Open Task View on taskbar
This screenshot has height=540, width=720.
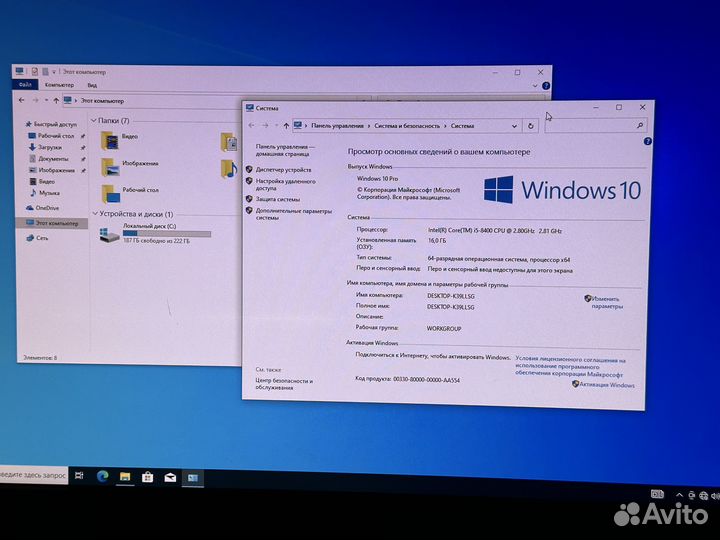coord(79,476)
